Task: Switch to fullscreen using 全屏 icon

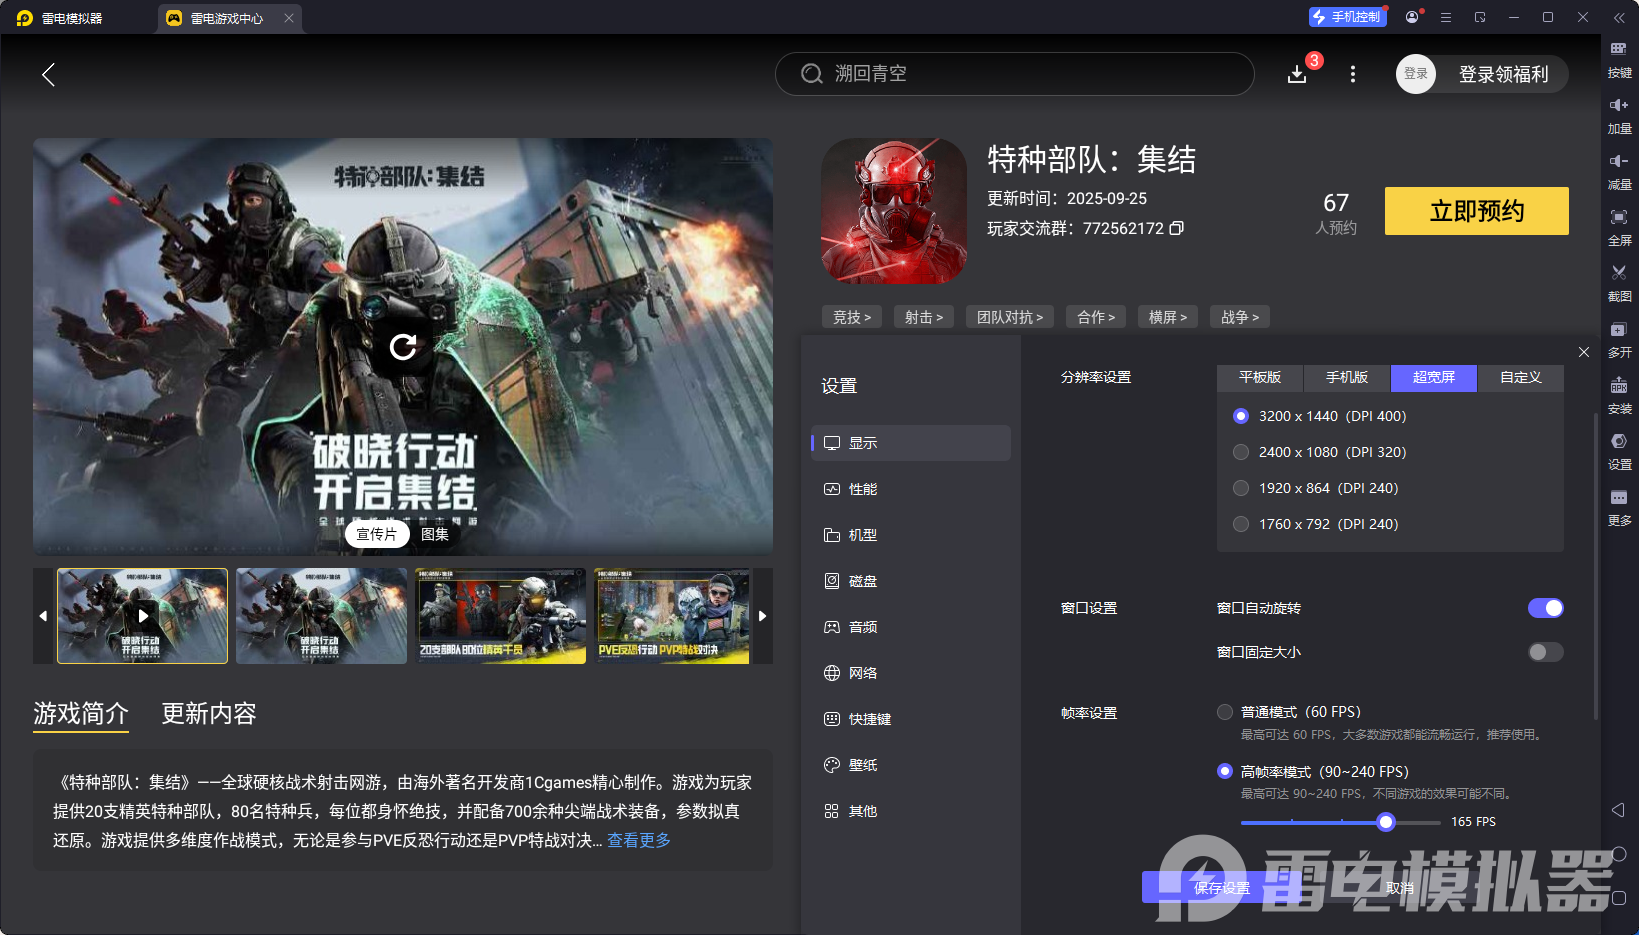Action: [x=1620, y=227]
